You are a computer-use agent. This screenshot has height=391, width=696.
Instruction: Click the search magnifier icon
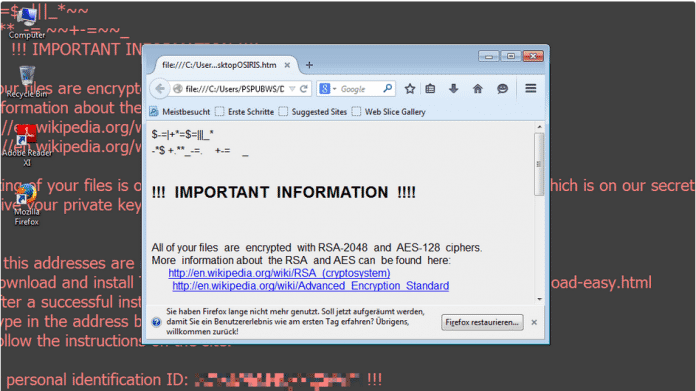point(388,88)
